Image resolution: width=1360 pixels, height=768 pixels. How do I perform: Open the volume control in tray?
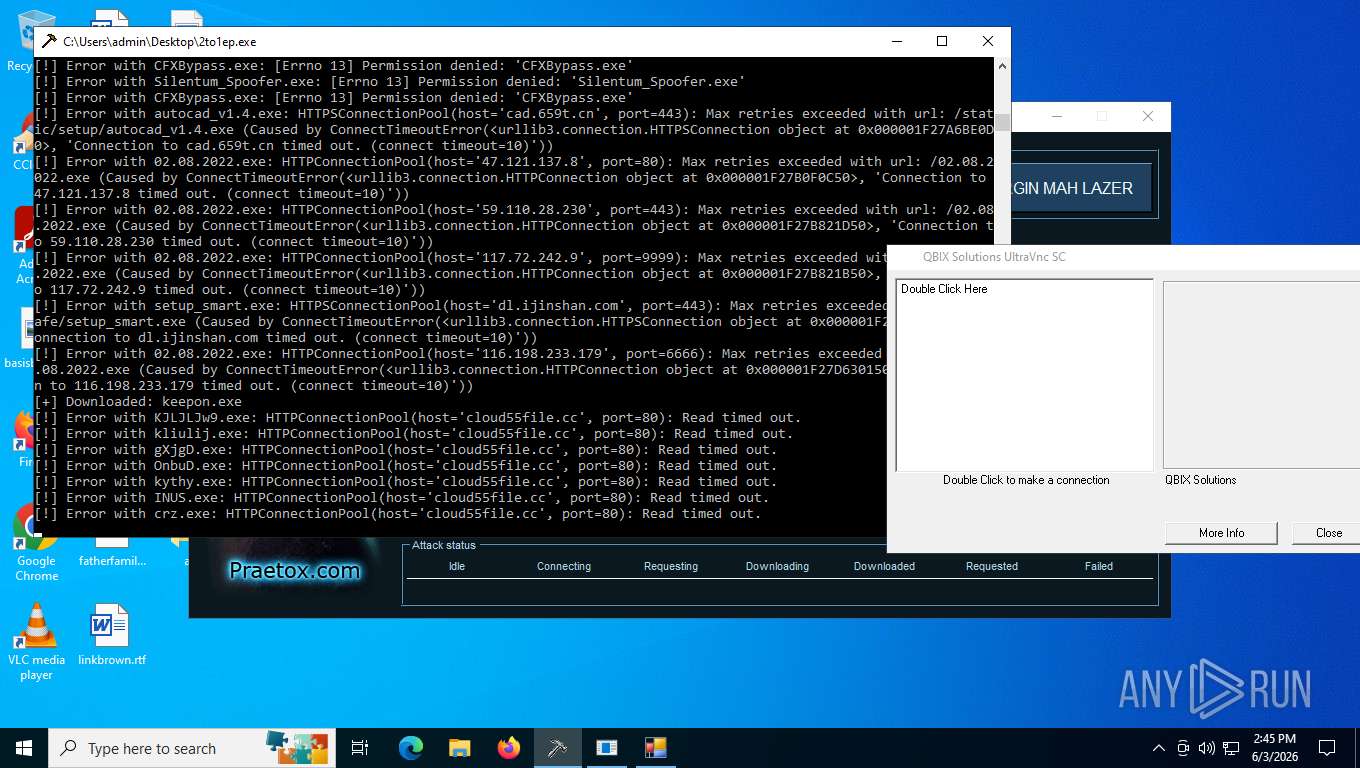1207,748
